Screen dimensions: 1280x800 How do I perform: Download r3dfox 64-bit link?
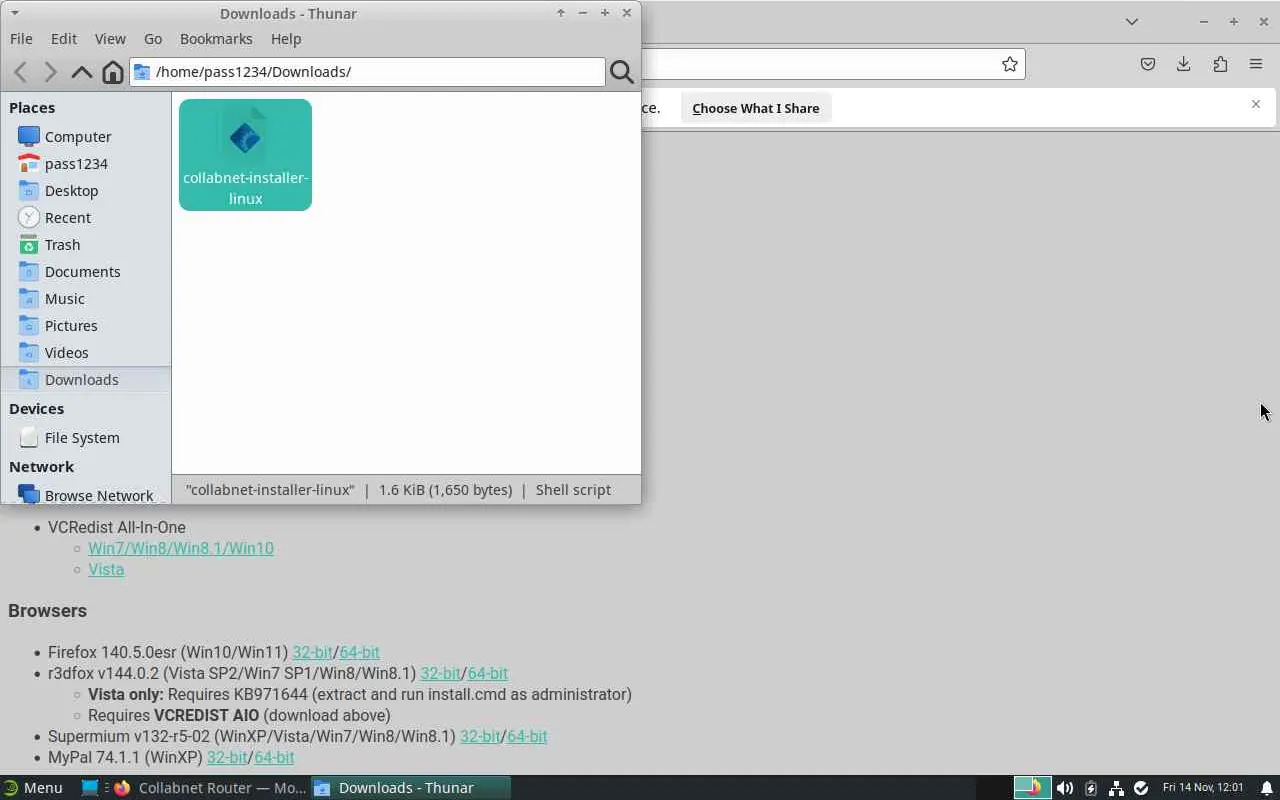pos(488,673)
